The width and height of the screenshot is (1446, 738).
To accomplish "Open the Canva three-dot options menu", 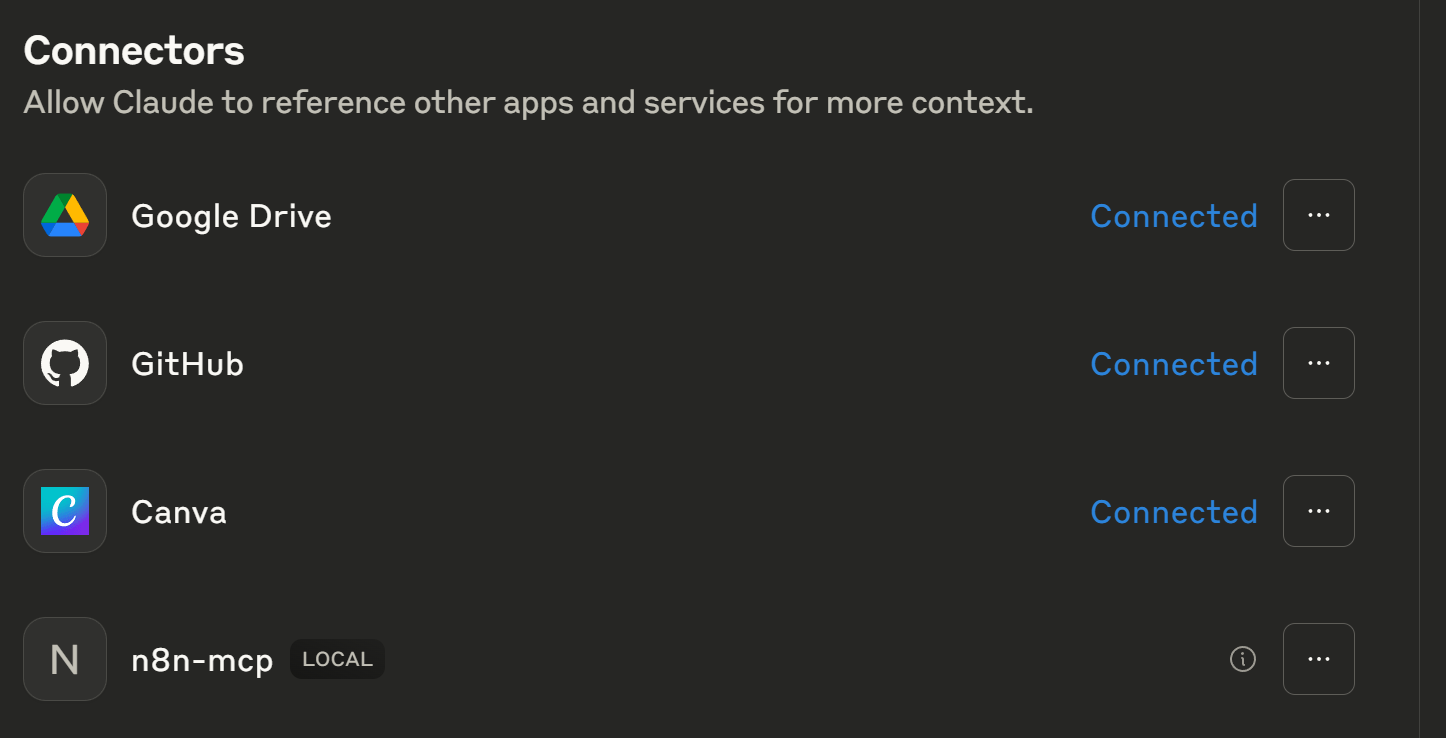I will click(1318, 511).
